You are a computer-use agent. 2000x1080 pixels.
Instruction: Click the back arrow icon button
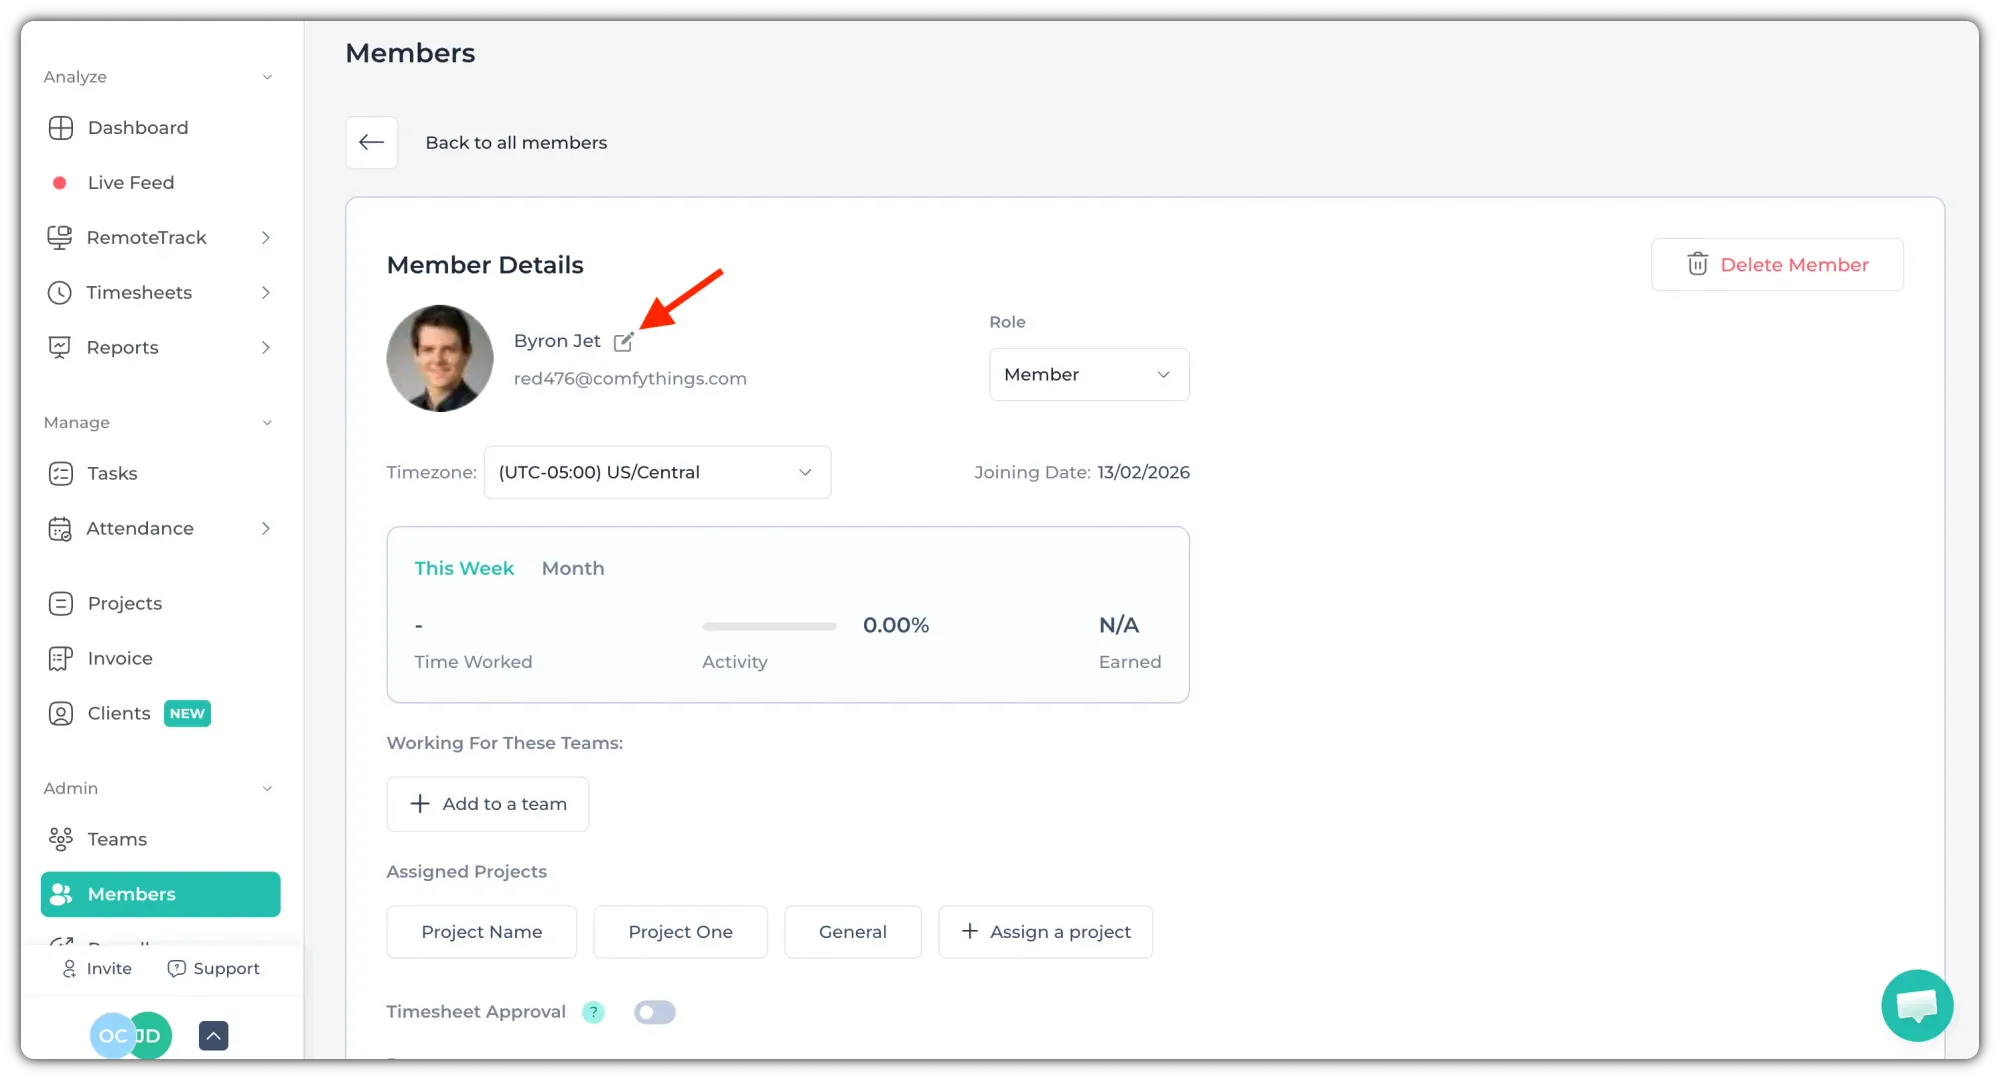372,142
